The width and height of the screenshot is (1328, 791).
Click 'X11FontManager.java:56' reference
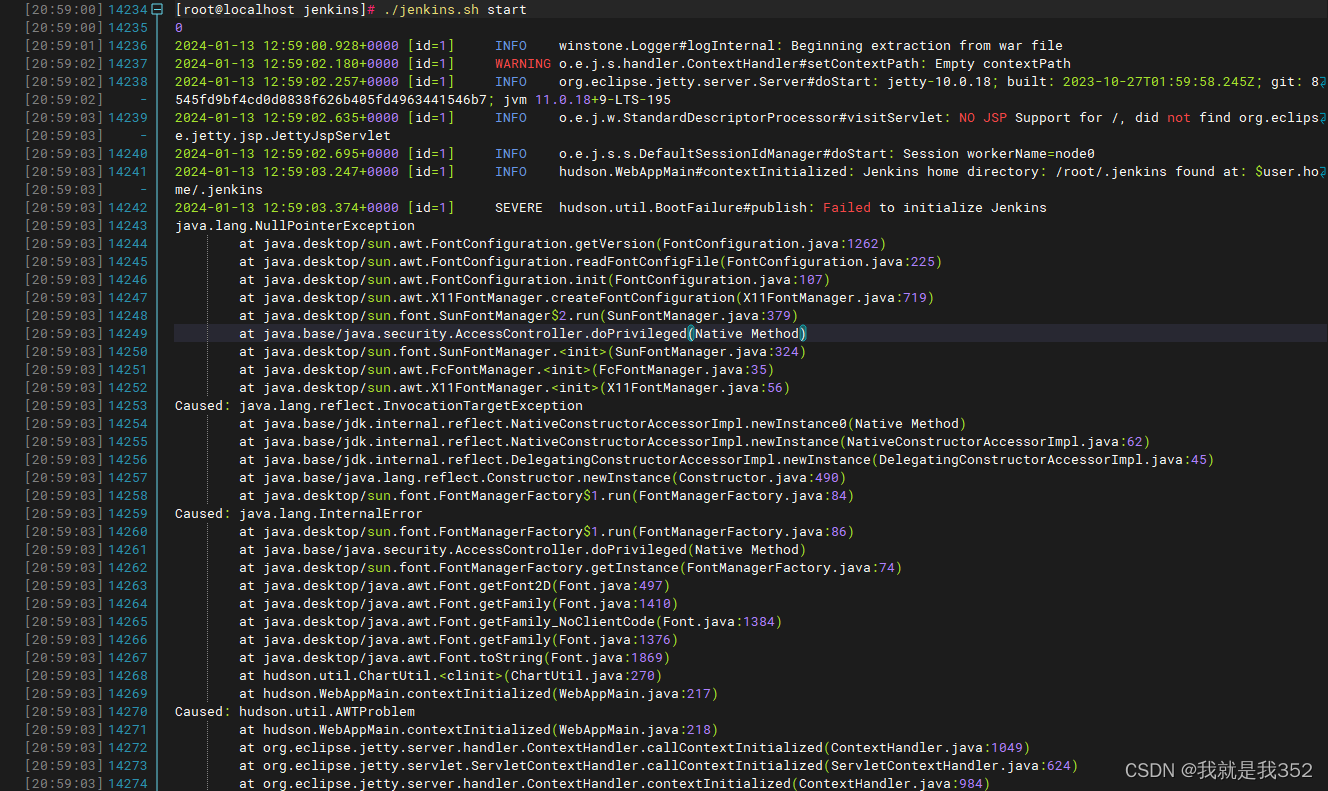pos(695,387)
